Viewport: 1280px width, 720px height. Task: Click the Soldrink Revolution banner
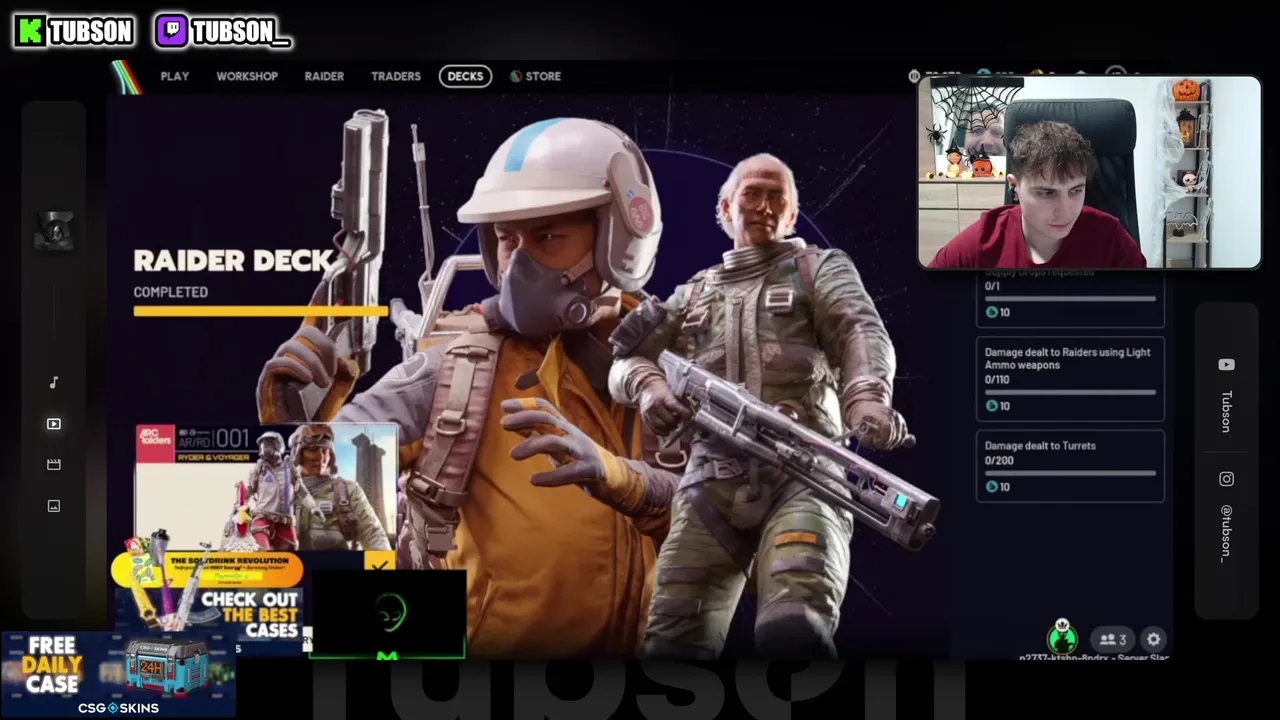(x=208, y=568)
